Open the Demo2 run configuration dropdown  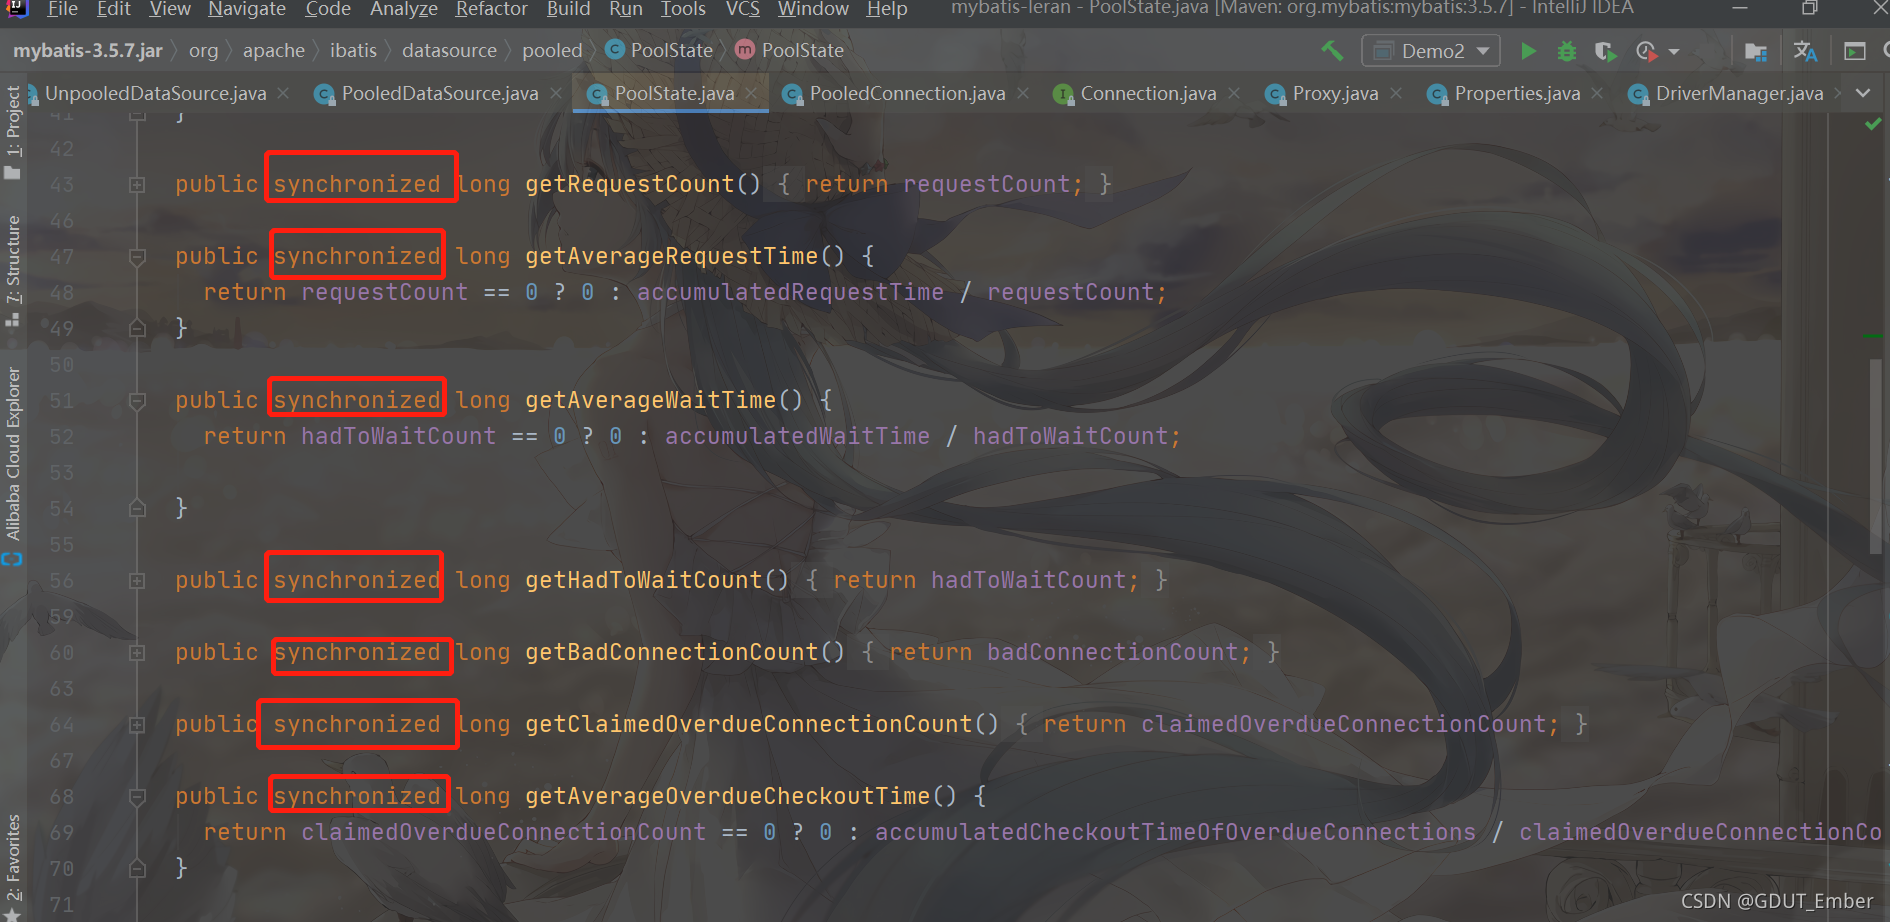tap(1431, 51)
